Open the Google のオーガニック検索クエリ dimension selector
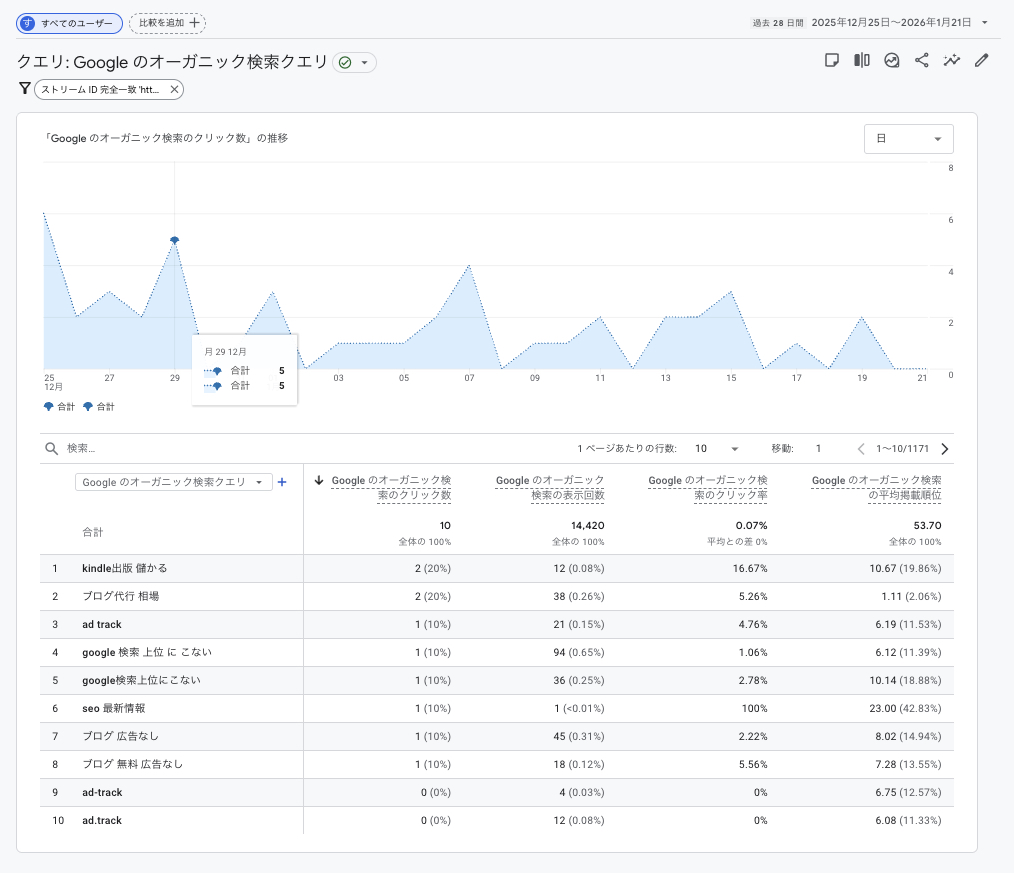The height and width of the screenshot is (873, 1014). pyautogui.click(x=174, y=482)
